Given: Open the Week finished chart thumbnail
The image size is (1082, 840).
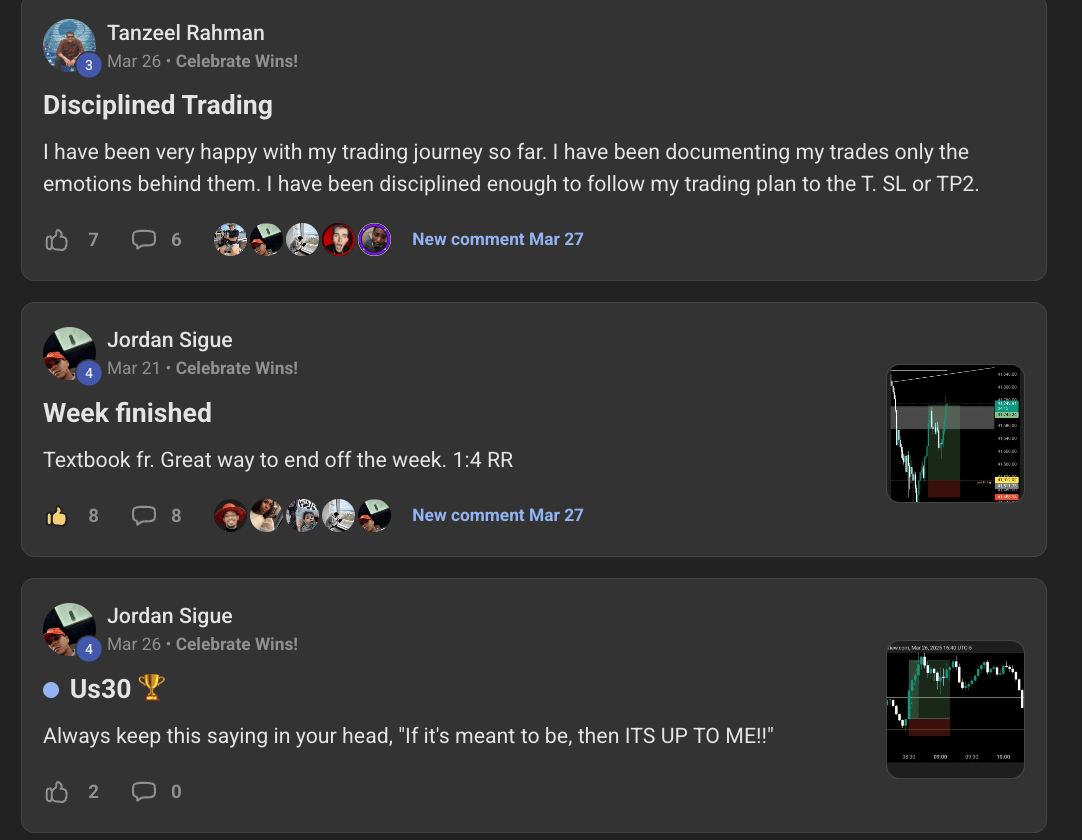Looking at the screenshot, I should 955,433.
